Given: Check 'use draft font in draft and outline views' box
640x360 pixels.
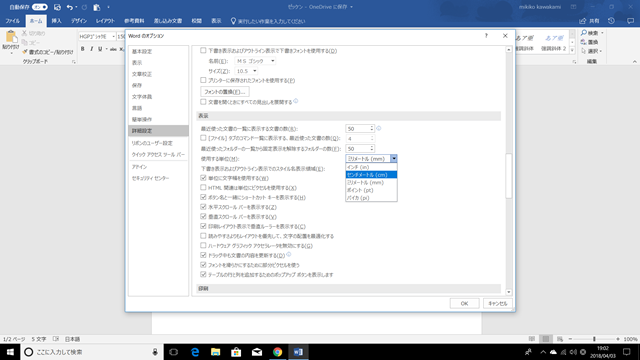Looking at the screenshot, I should [x=203, y=51].
